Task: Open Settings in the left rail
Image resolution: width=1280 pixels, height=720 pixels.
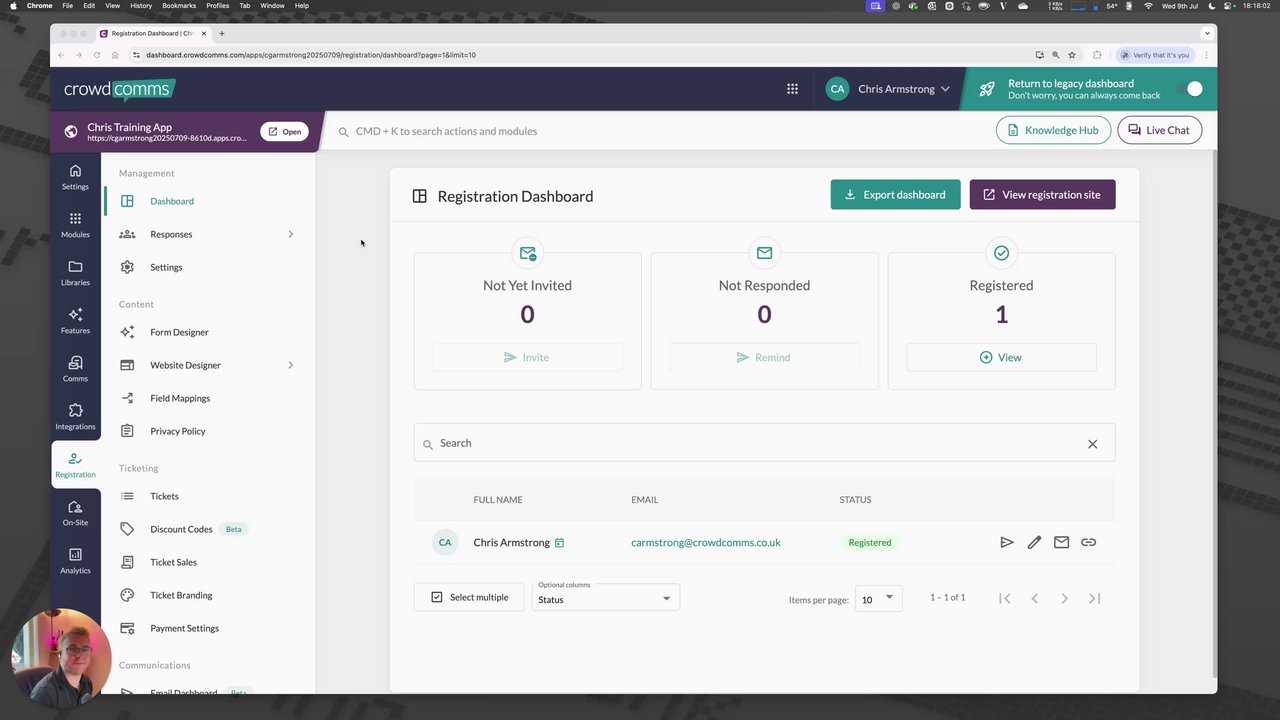Action: click(x=75, y=177)
